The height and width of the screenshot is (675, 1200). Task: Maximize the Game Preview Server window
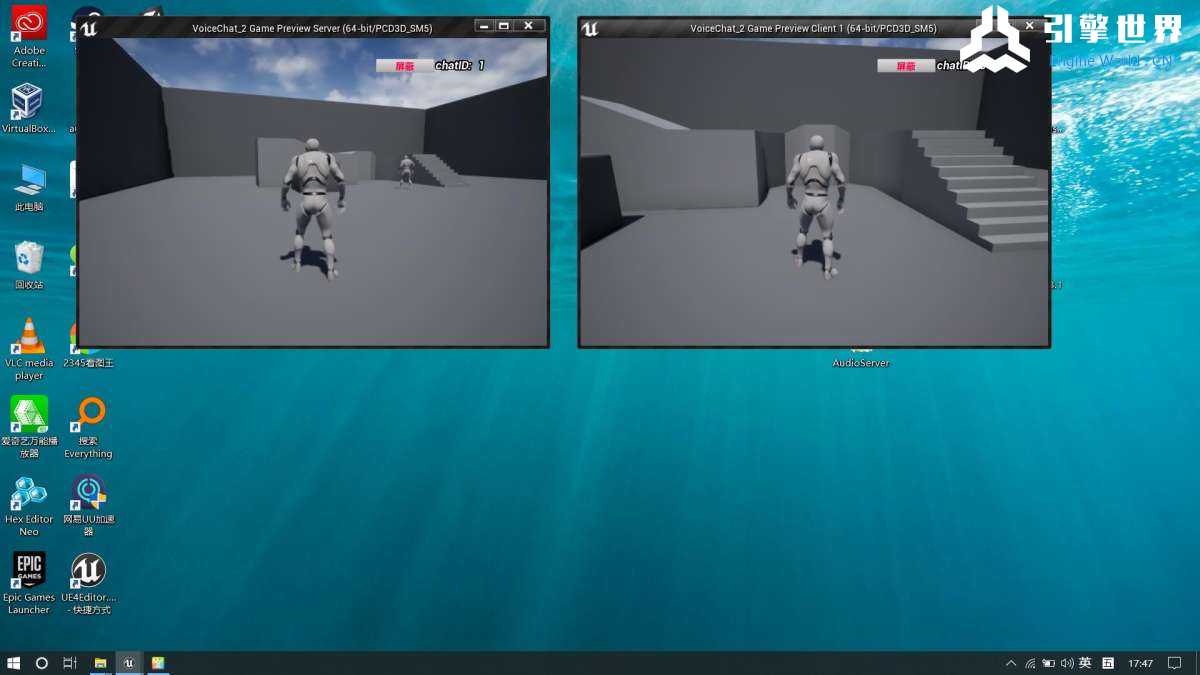[x=504, y=25]
